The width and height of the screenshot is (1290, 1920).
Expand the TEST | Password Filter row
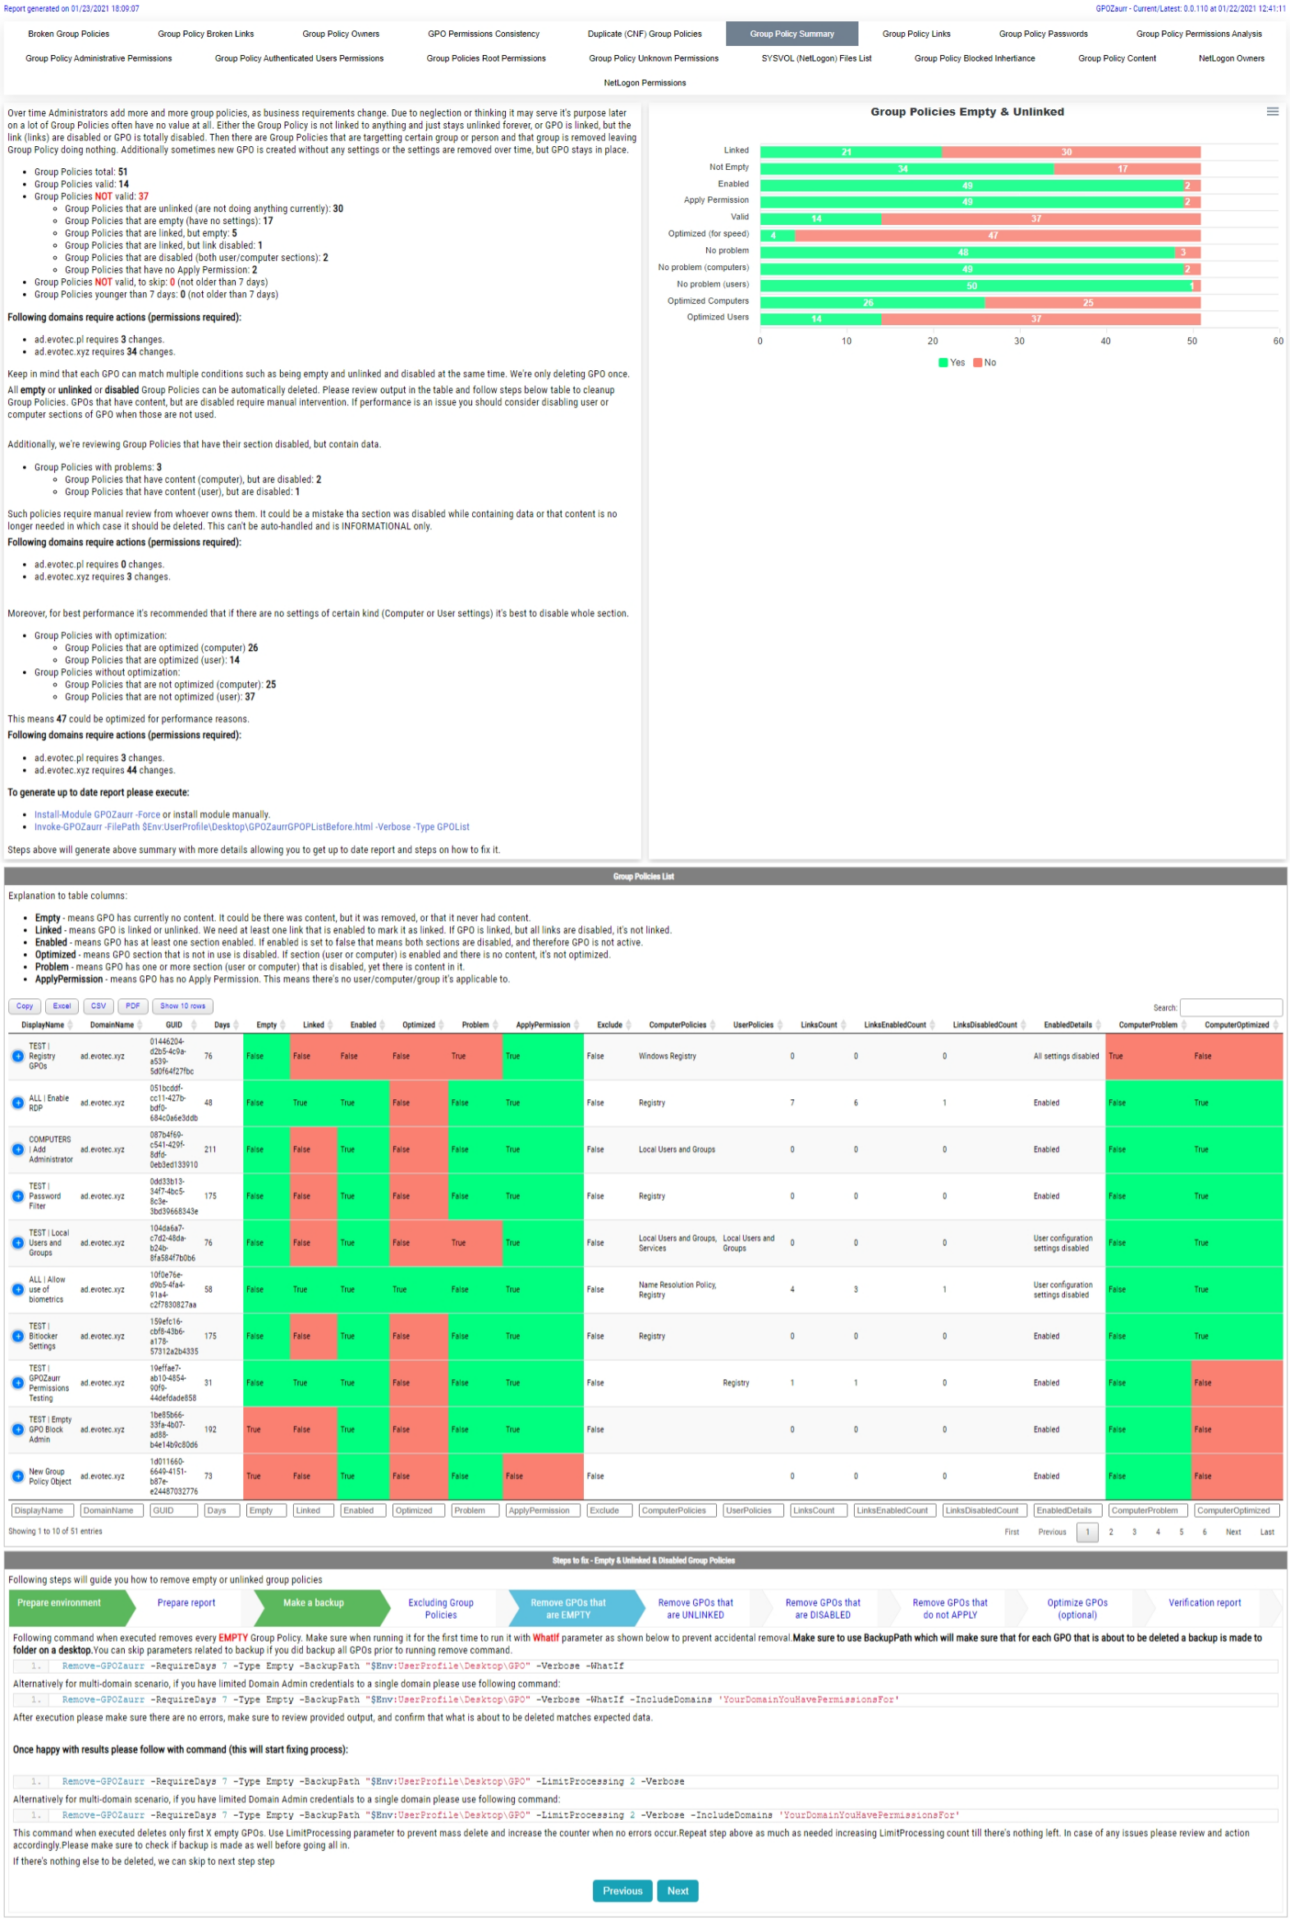(18, 1196)
